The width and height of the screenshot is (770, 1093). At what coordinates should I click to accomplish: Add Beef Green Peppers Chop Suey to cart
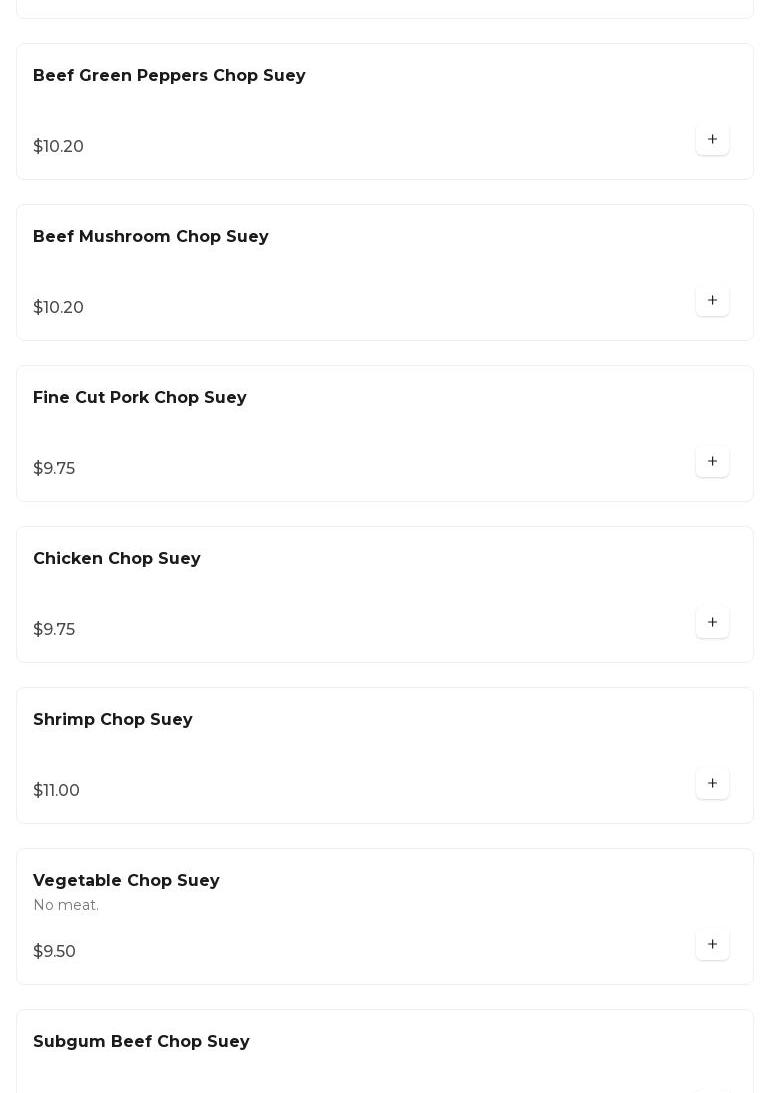click(x=712, y=139)
